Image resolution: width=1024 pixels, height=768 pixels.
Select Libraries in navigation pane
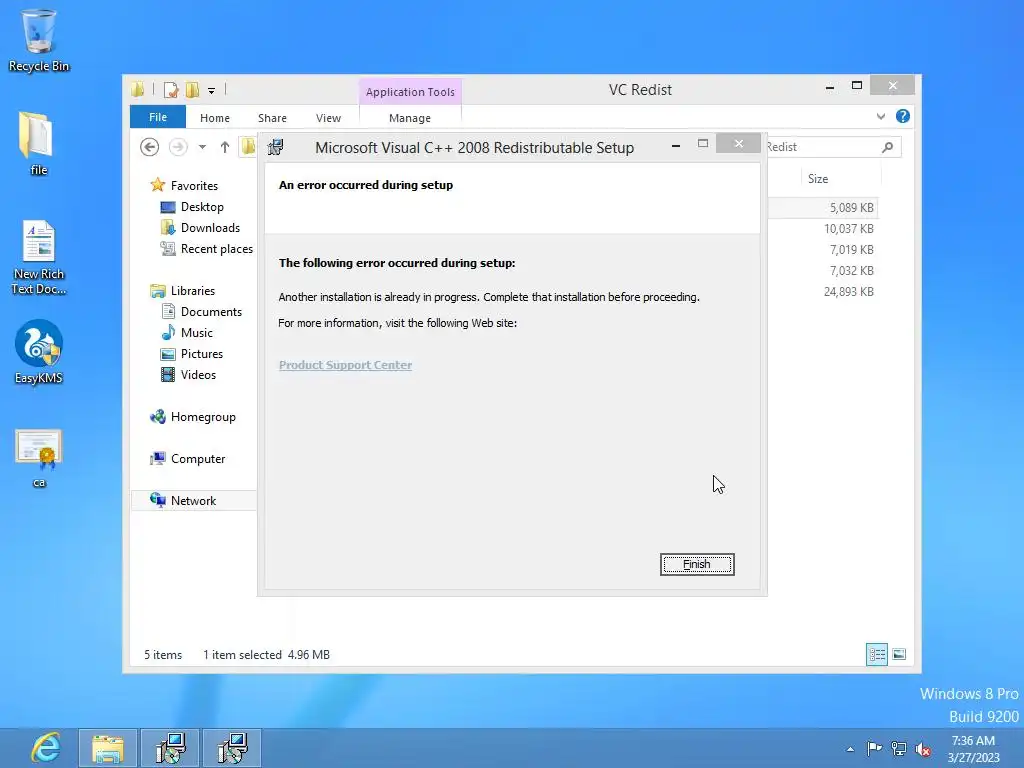(192, 291)
